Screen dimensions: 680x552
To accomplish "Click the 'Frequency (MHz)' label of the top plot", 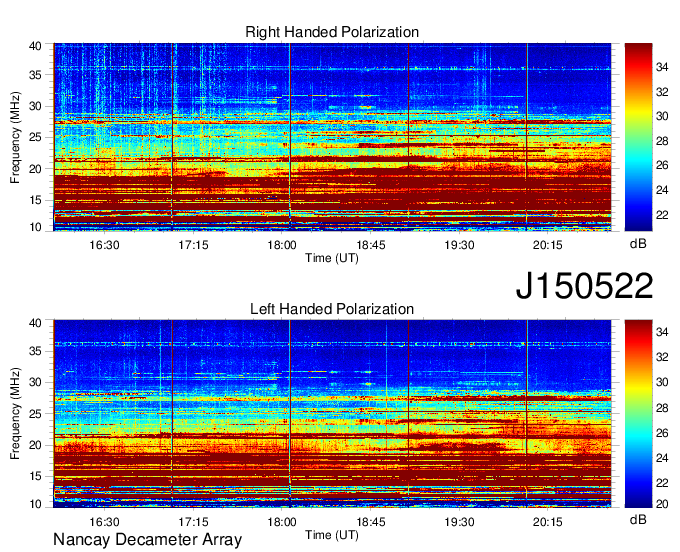I will coord(15,137).
